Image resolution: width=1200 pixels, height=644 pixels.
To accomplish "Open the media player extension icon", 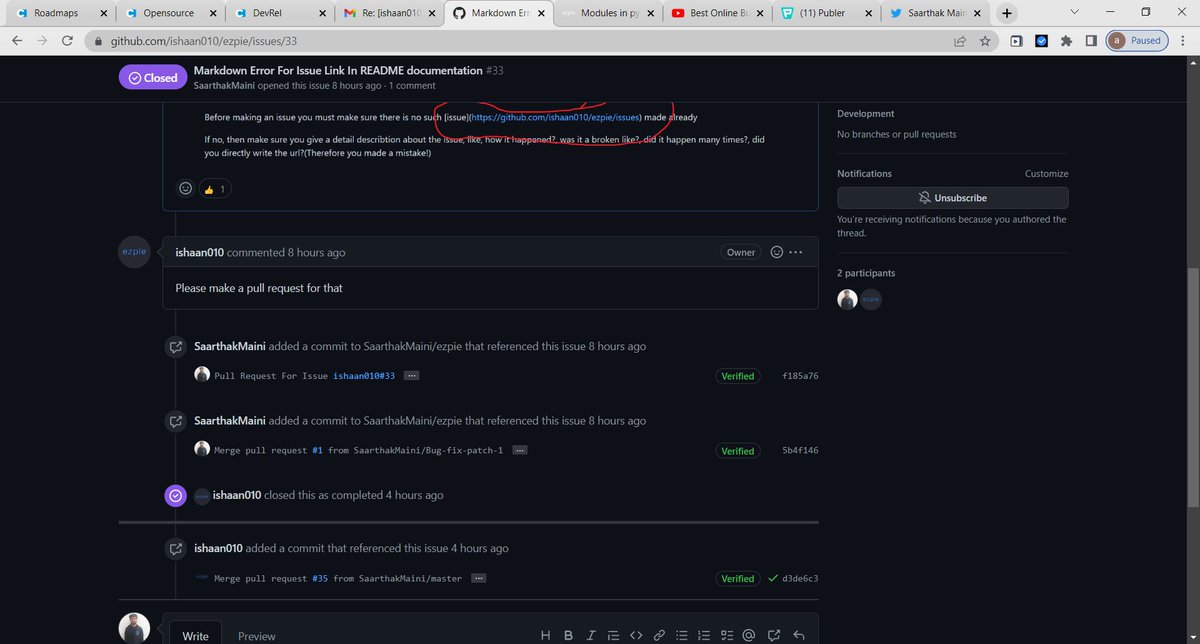I will coord(1016,41).
